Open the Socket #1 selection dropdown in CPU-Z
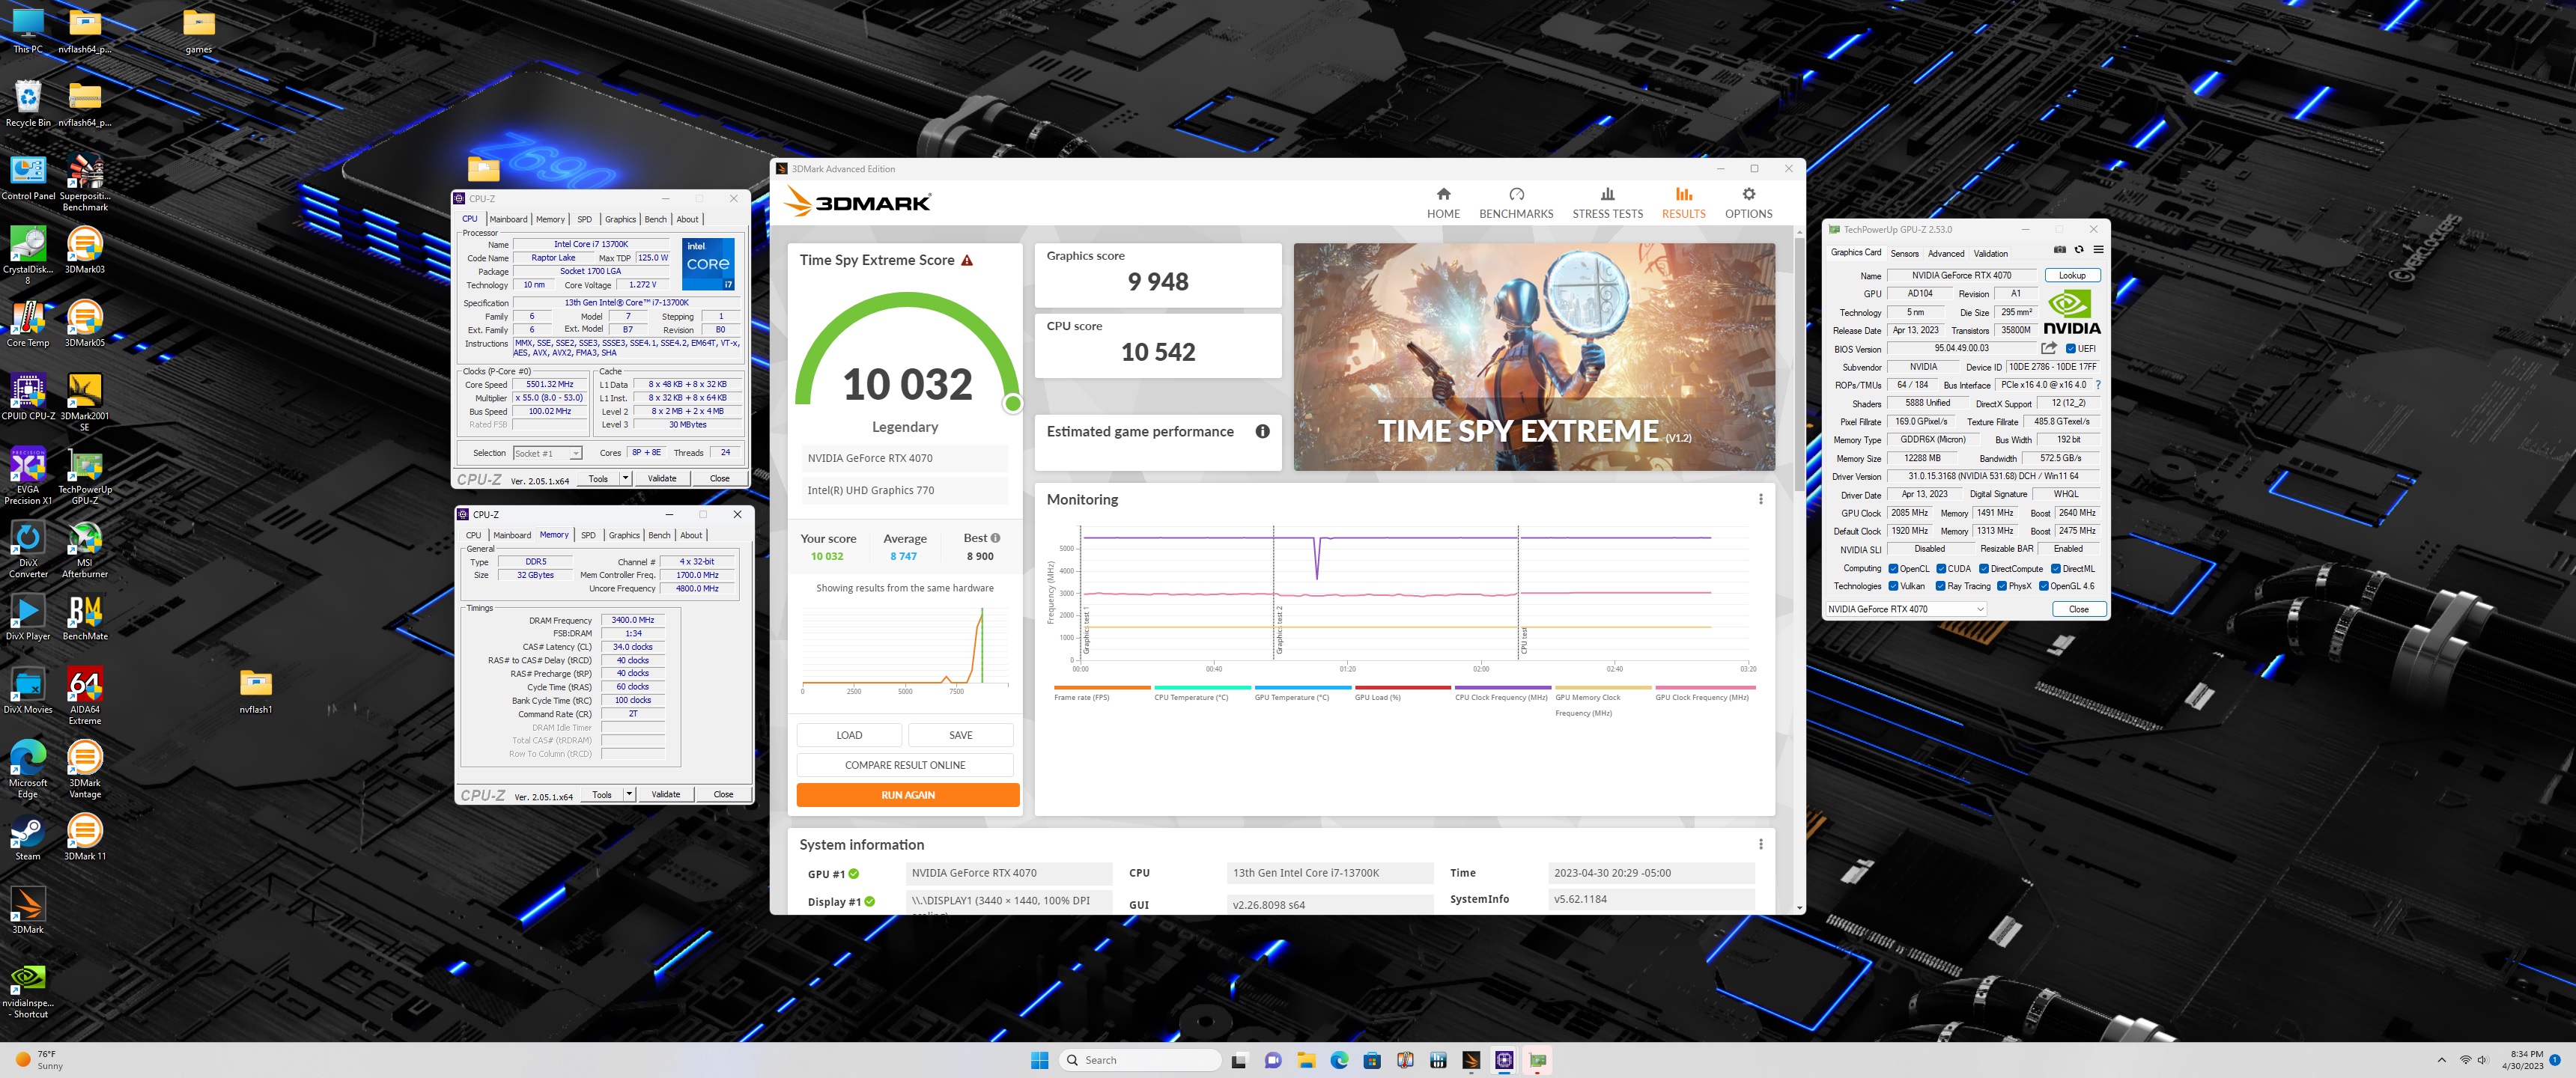The image size is (2576, 1078). tap(575, 453)
